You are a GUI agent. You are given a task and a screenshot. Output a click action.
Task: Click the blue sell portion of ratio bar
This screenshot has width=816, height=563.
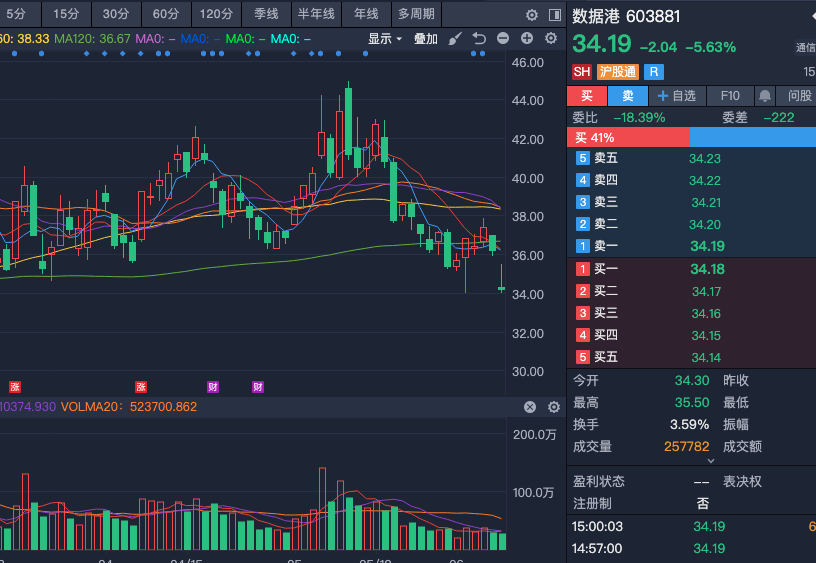[753, 137]
